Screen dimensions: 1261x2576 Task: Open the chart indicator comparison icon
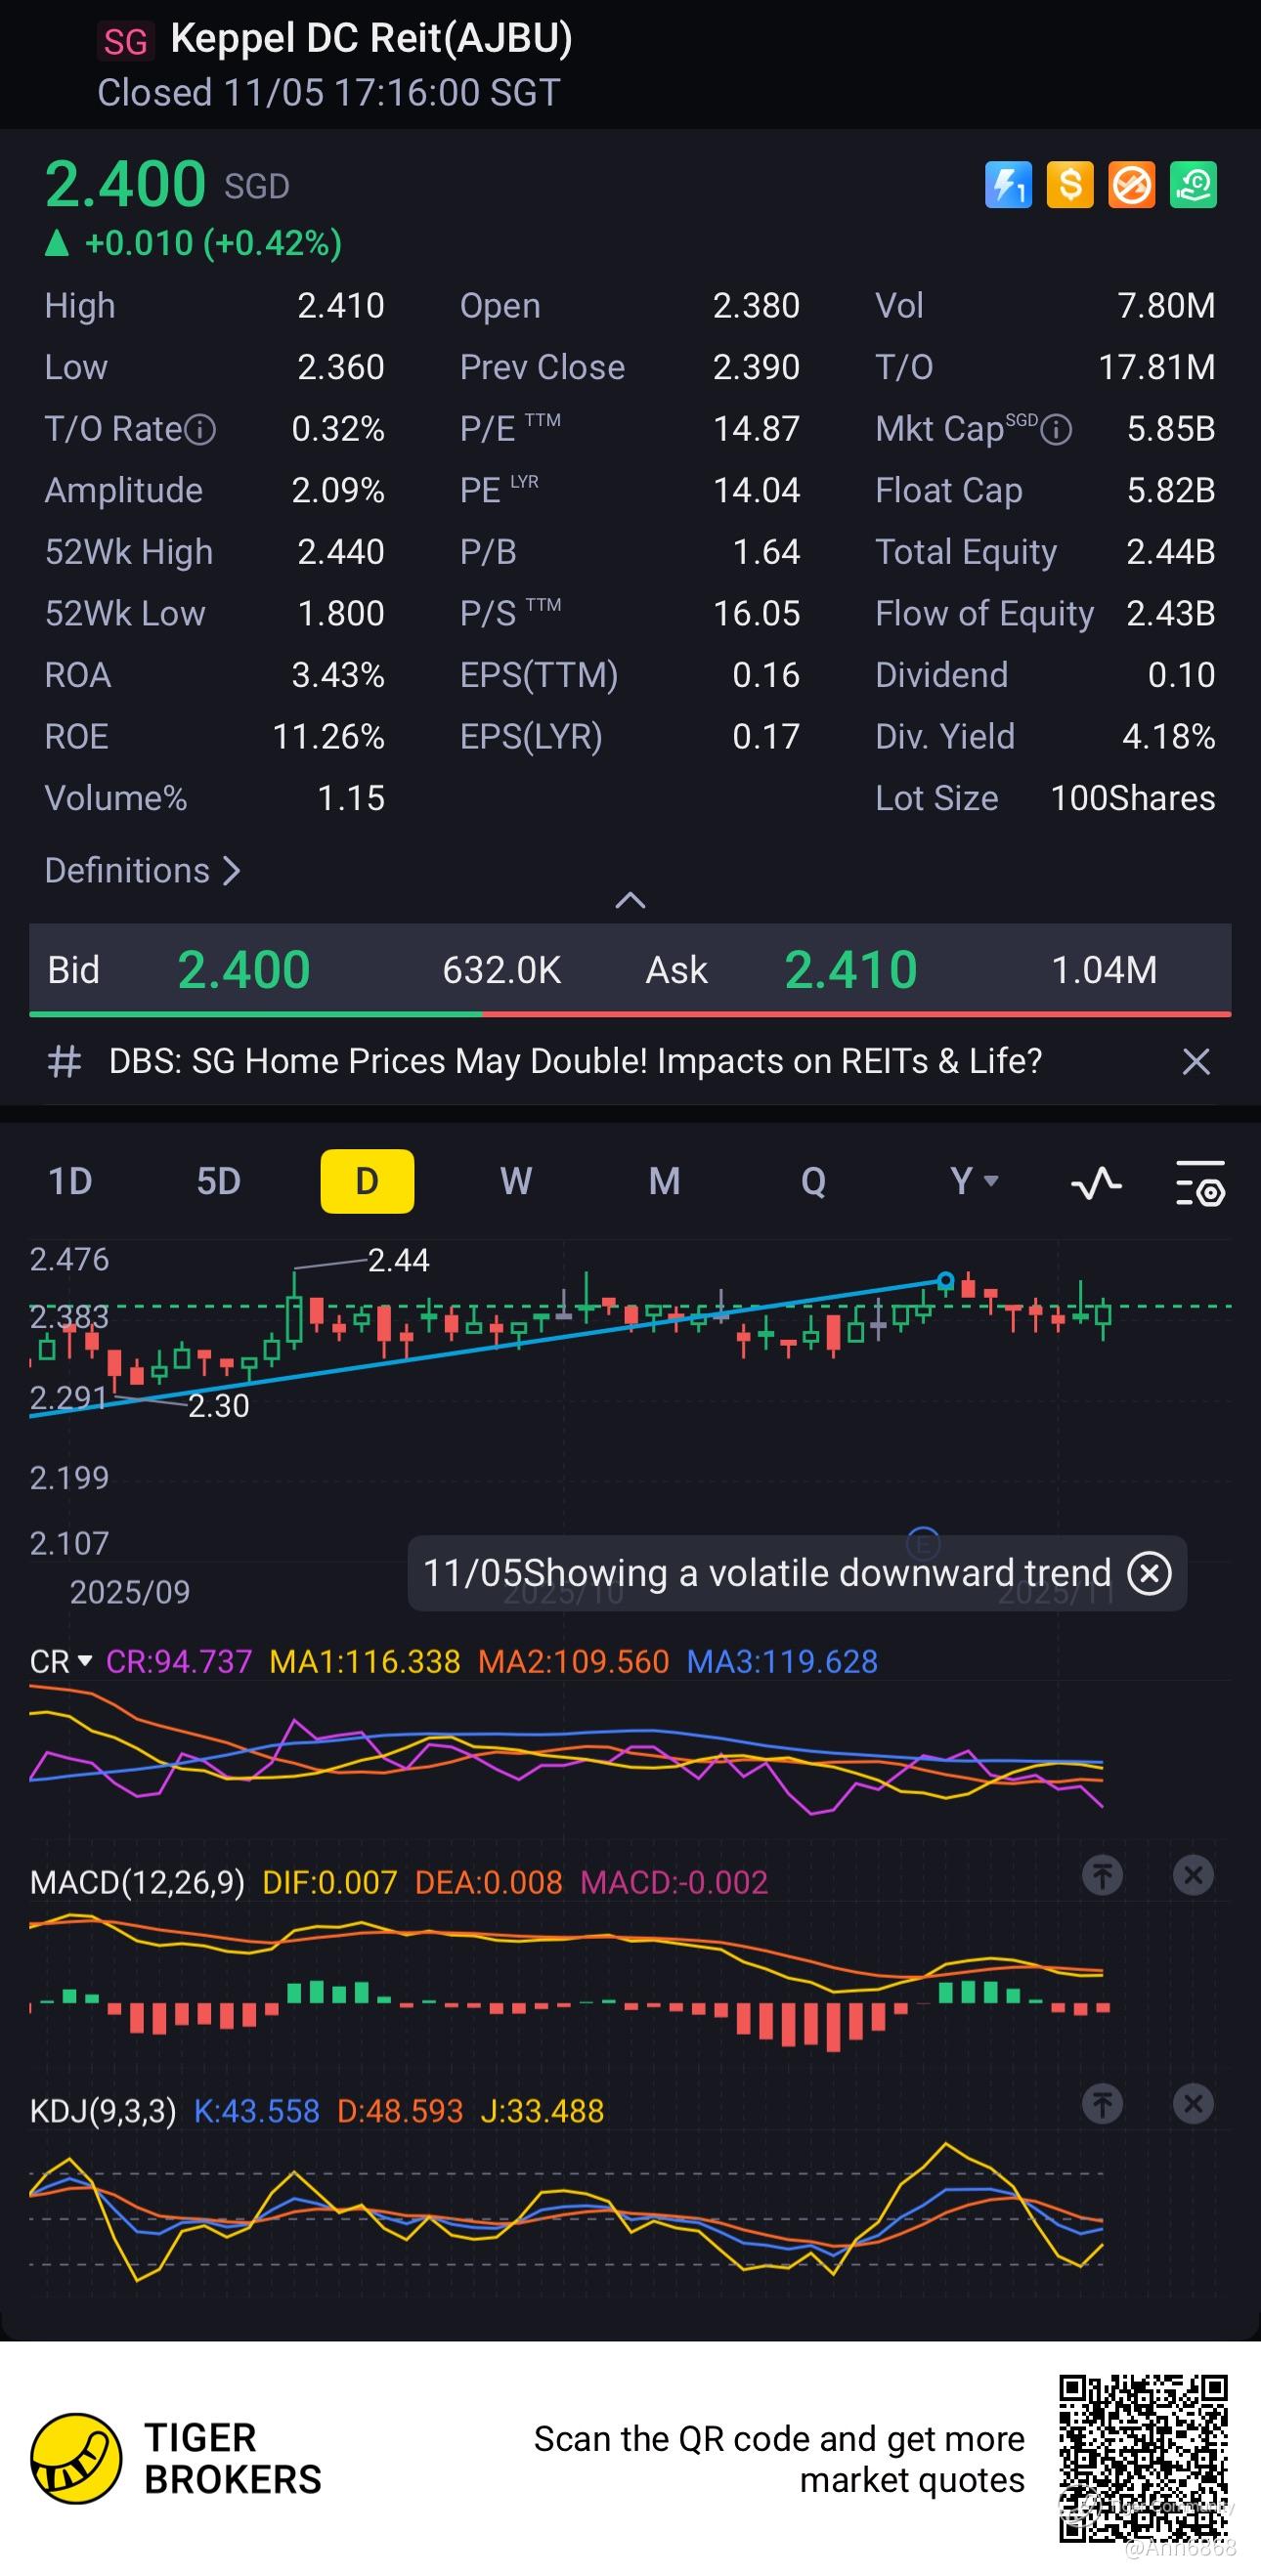(x=1096, y=1183)
